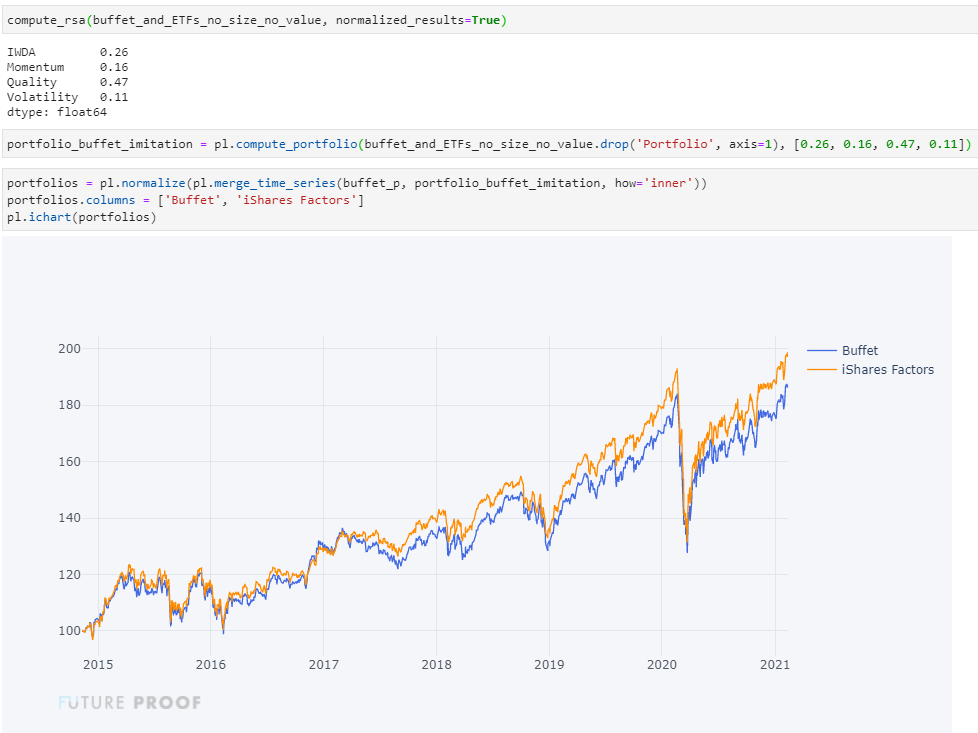
Task: Click the dtype: float64 output text
Action: coord(56,113)
